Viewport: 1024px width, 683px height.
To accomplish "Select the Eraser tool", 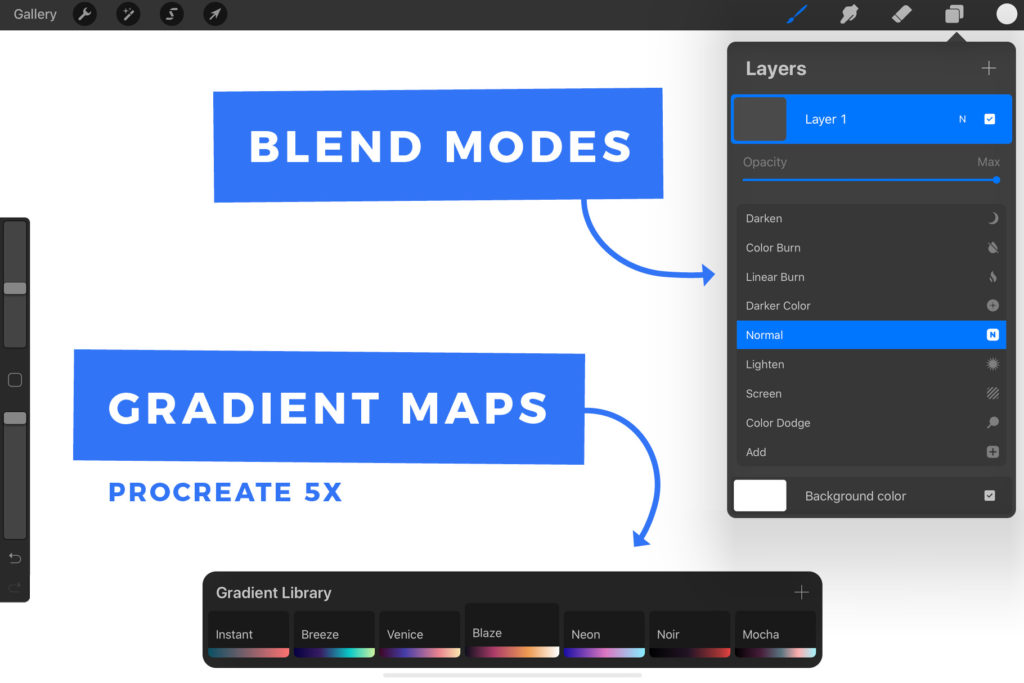I will click(x=899, y=14).
